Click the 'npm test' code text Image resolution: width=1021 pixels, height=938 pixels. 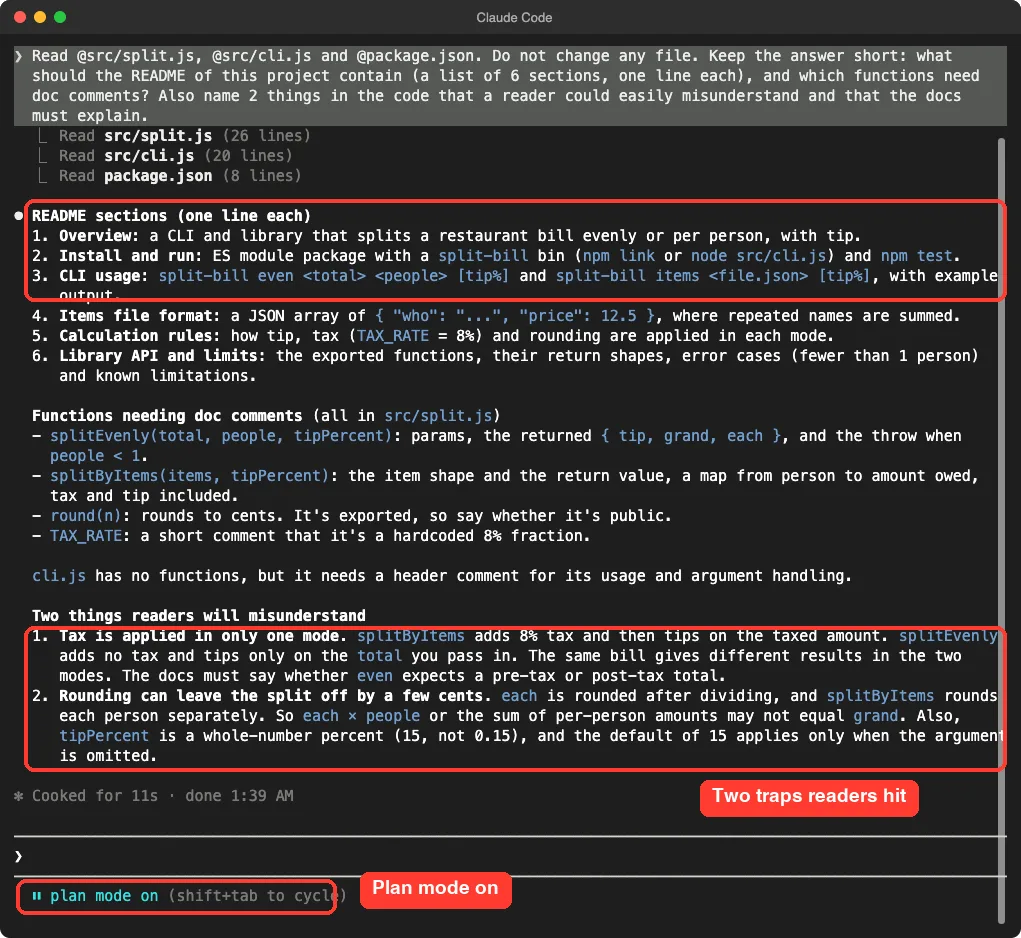[916, 256]
